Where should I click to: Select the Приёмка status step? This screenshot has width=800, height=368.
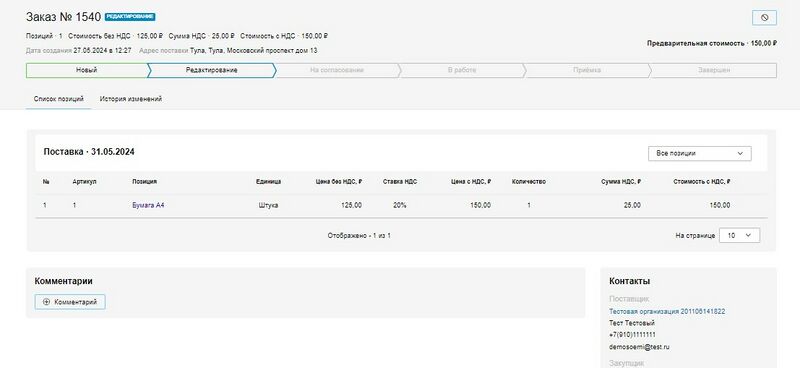pos(587,70)
